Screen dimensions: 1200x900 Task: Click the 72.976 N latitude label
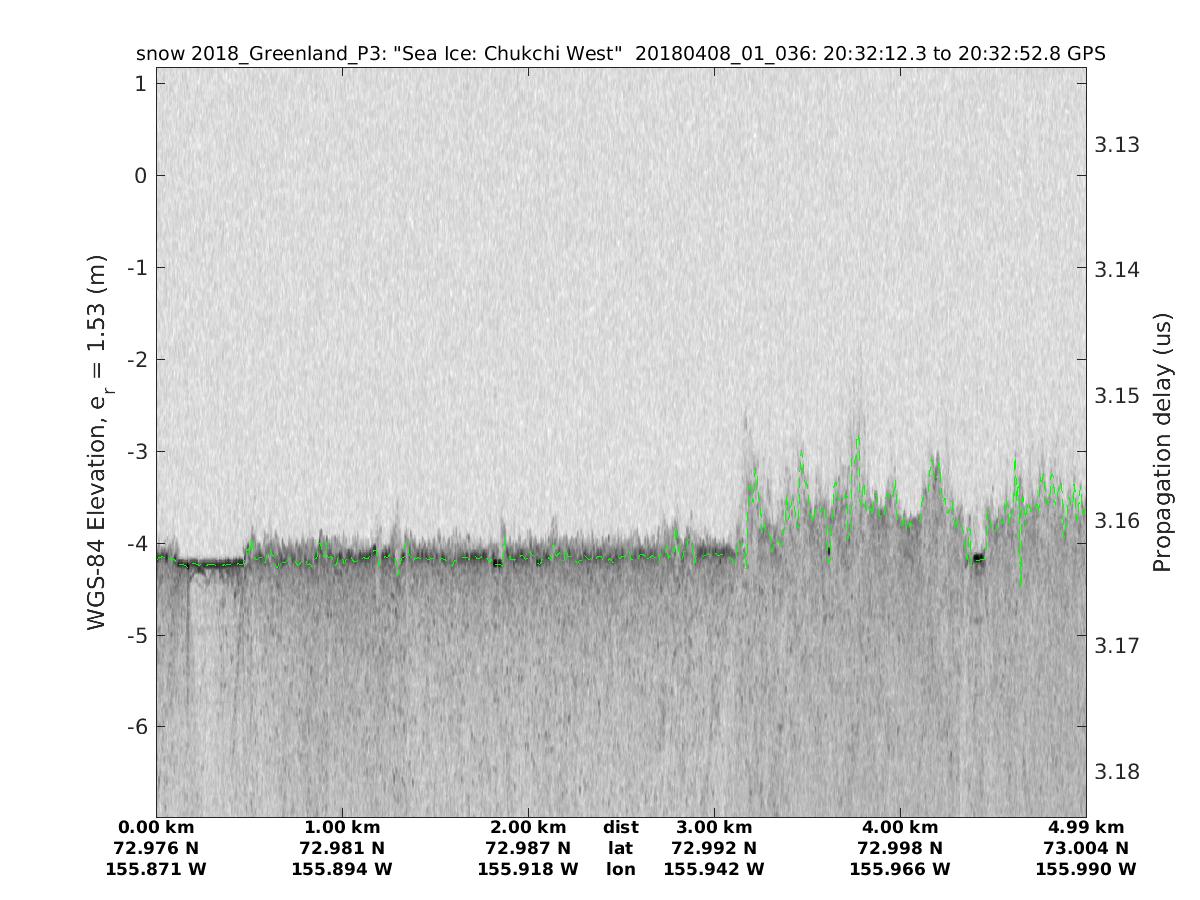[x=156, y=848]
